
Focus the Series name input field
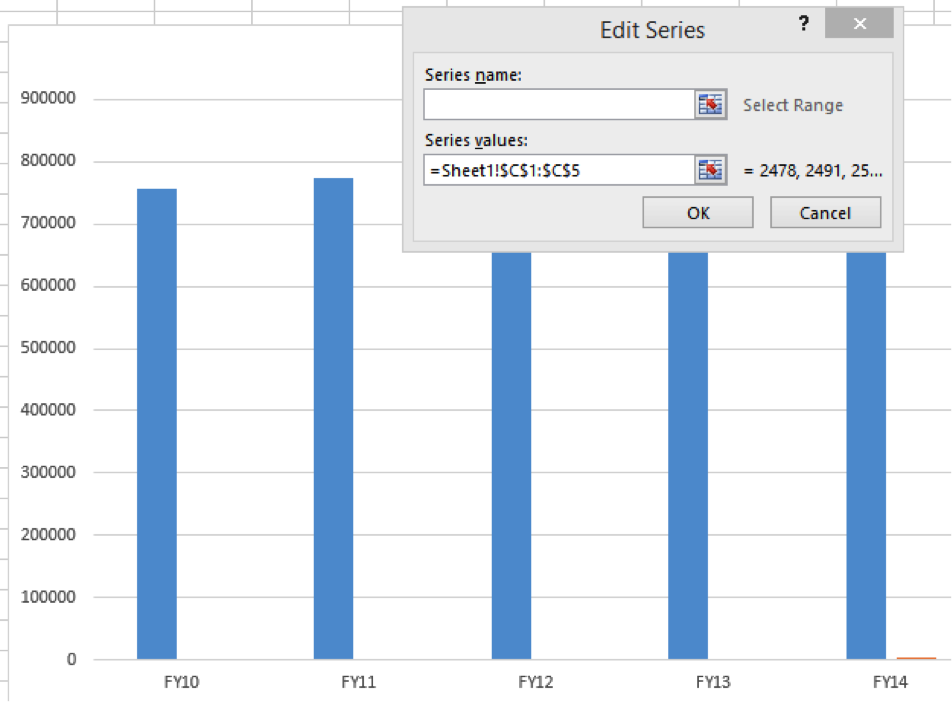tap(559, 104)
